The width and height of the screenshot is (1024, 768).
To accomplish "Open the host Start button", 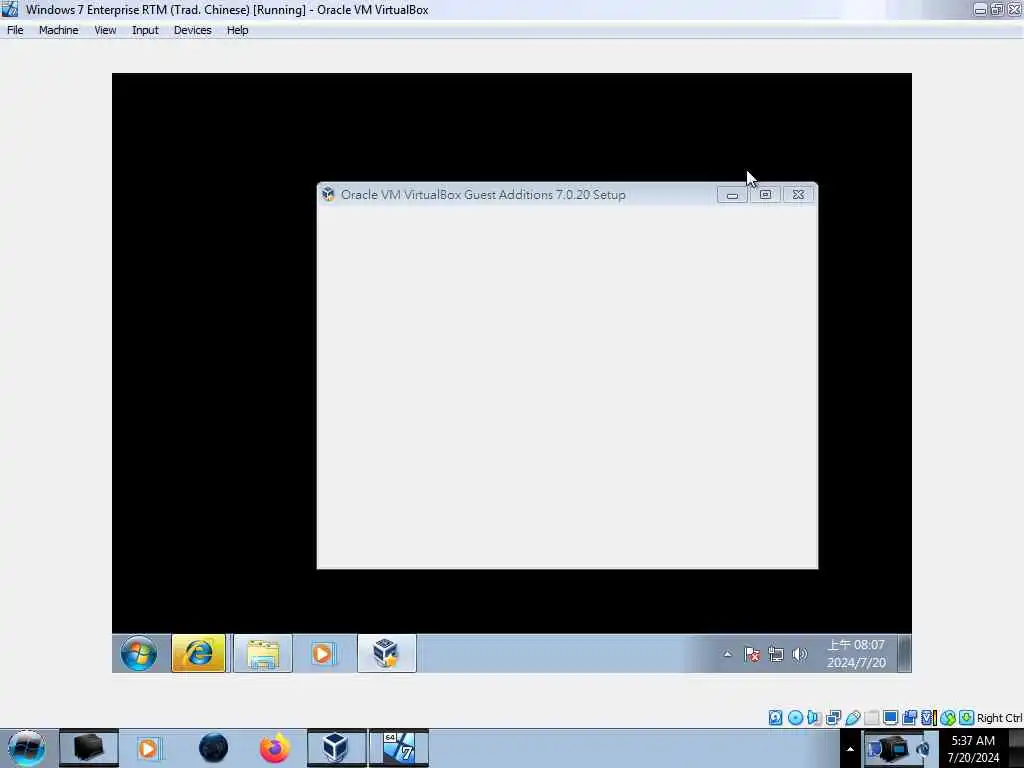I will tap(26, 748).
